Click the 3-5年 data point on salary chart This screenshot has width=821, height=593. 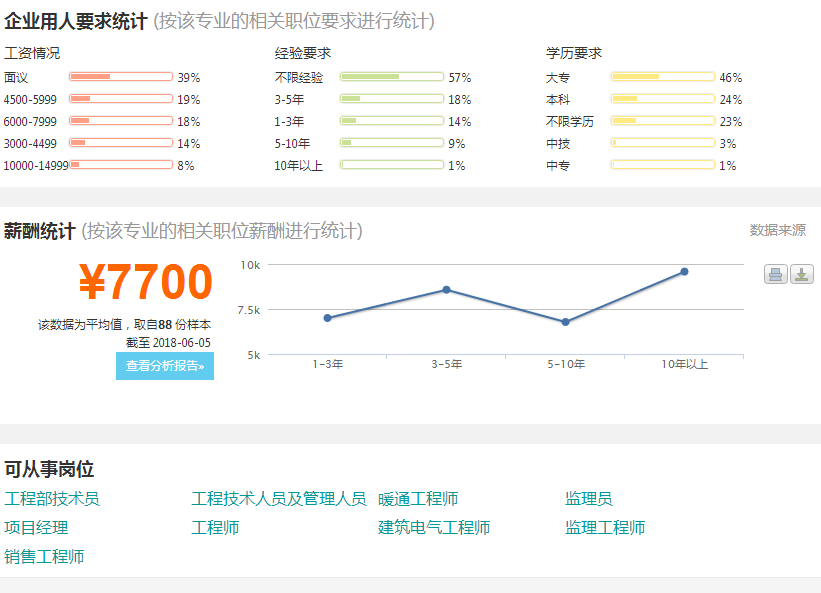[x=447, y=289]
